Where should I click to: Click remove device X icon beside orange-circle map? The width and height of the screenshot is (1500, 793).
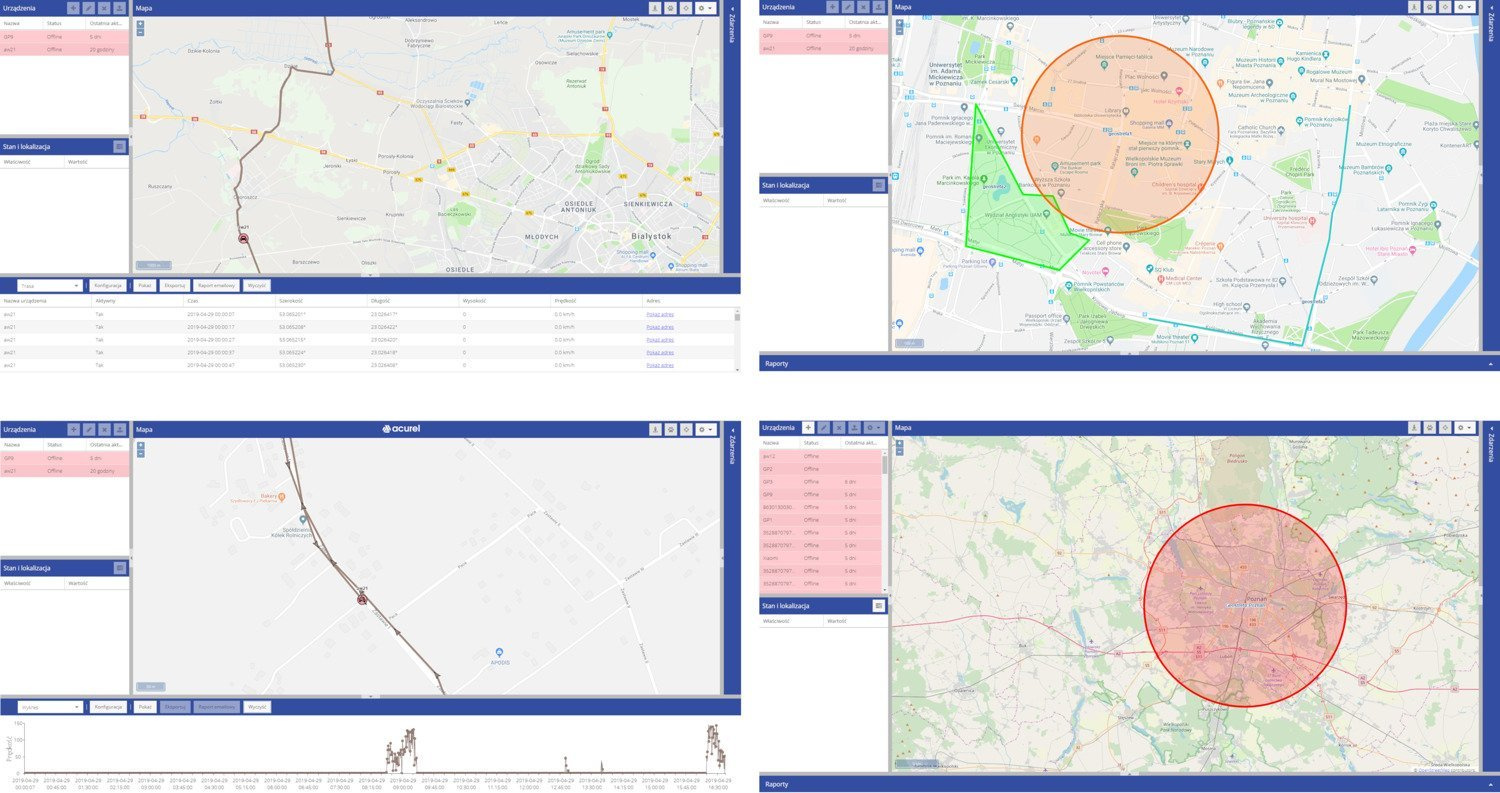click(x=863, y=7)
